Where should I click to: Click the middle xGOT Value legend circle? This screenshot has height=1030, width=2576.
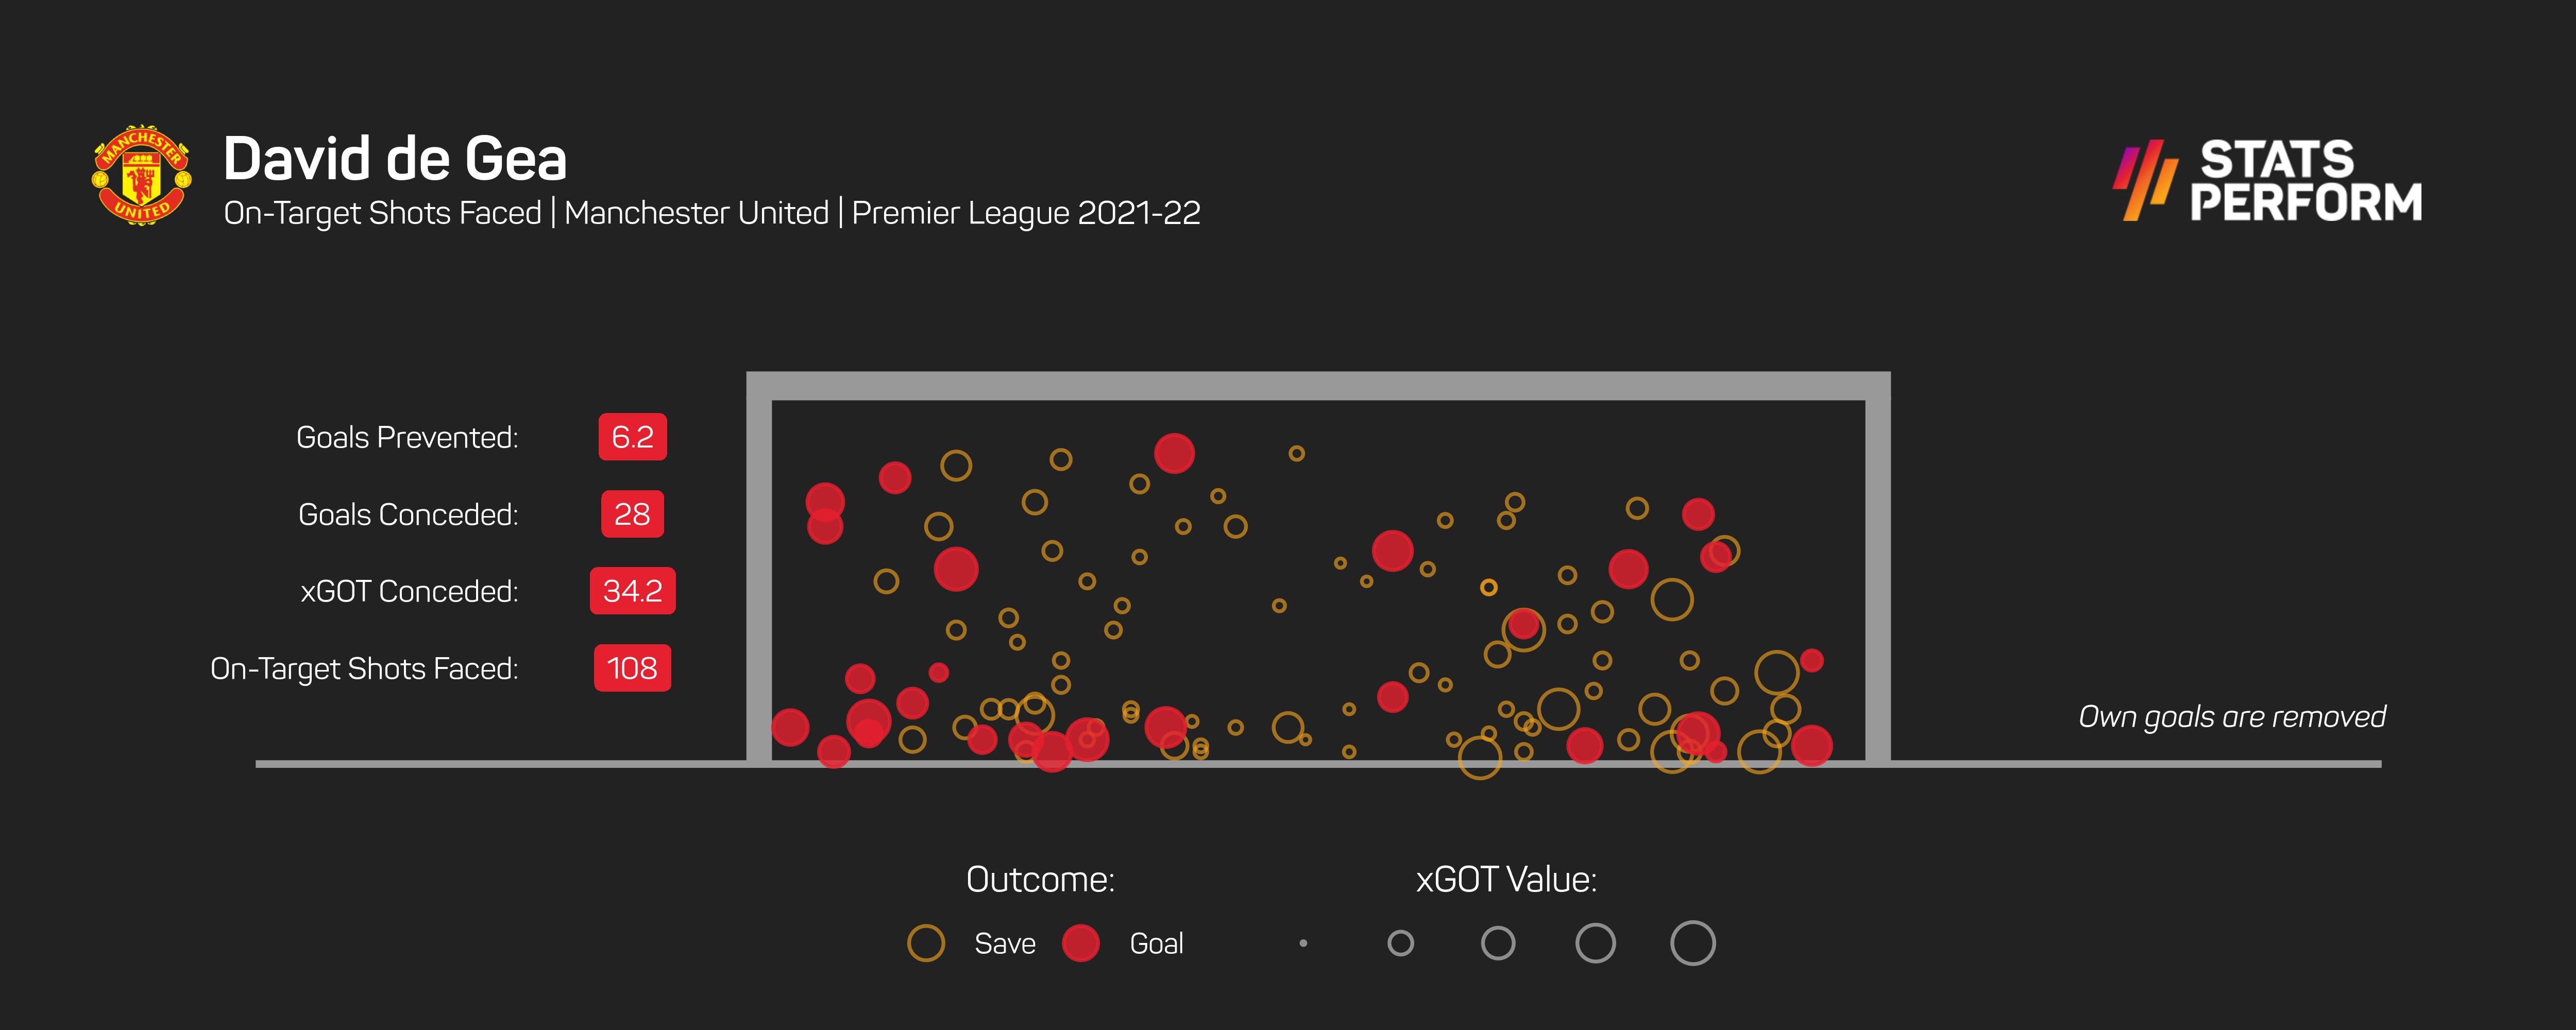(1497, 943)
